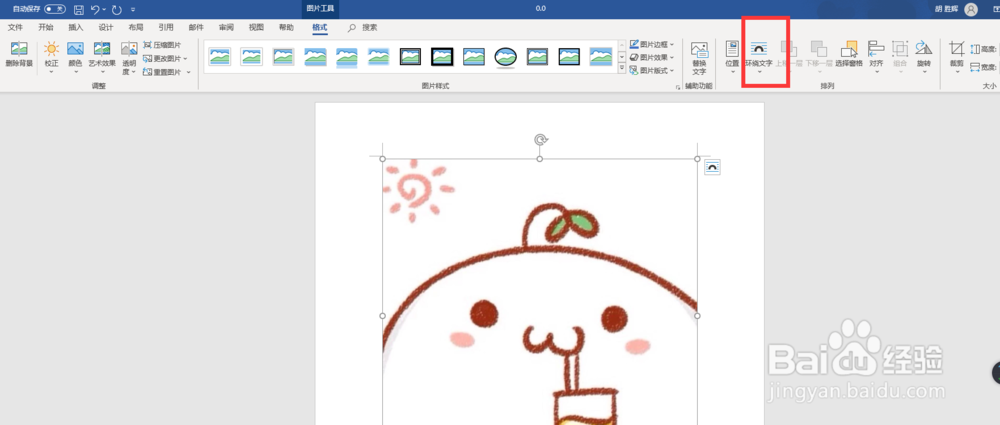
Task: Click the picture's top-right corner handle
Action: coord(697,159)
